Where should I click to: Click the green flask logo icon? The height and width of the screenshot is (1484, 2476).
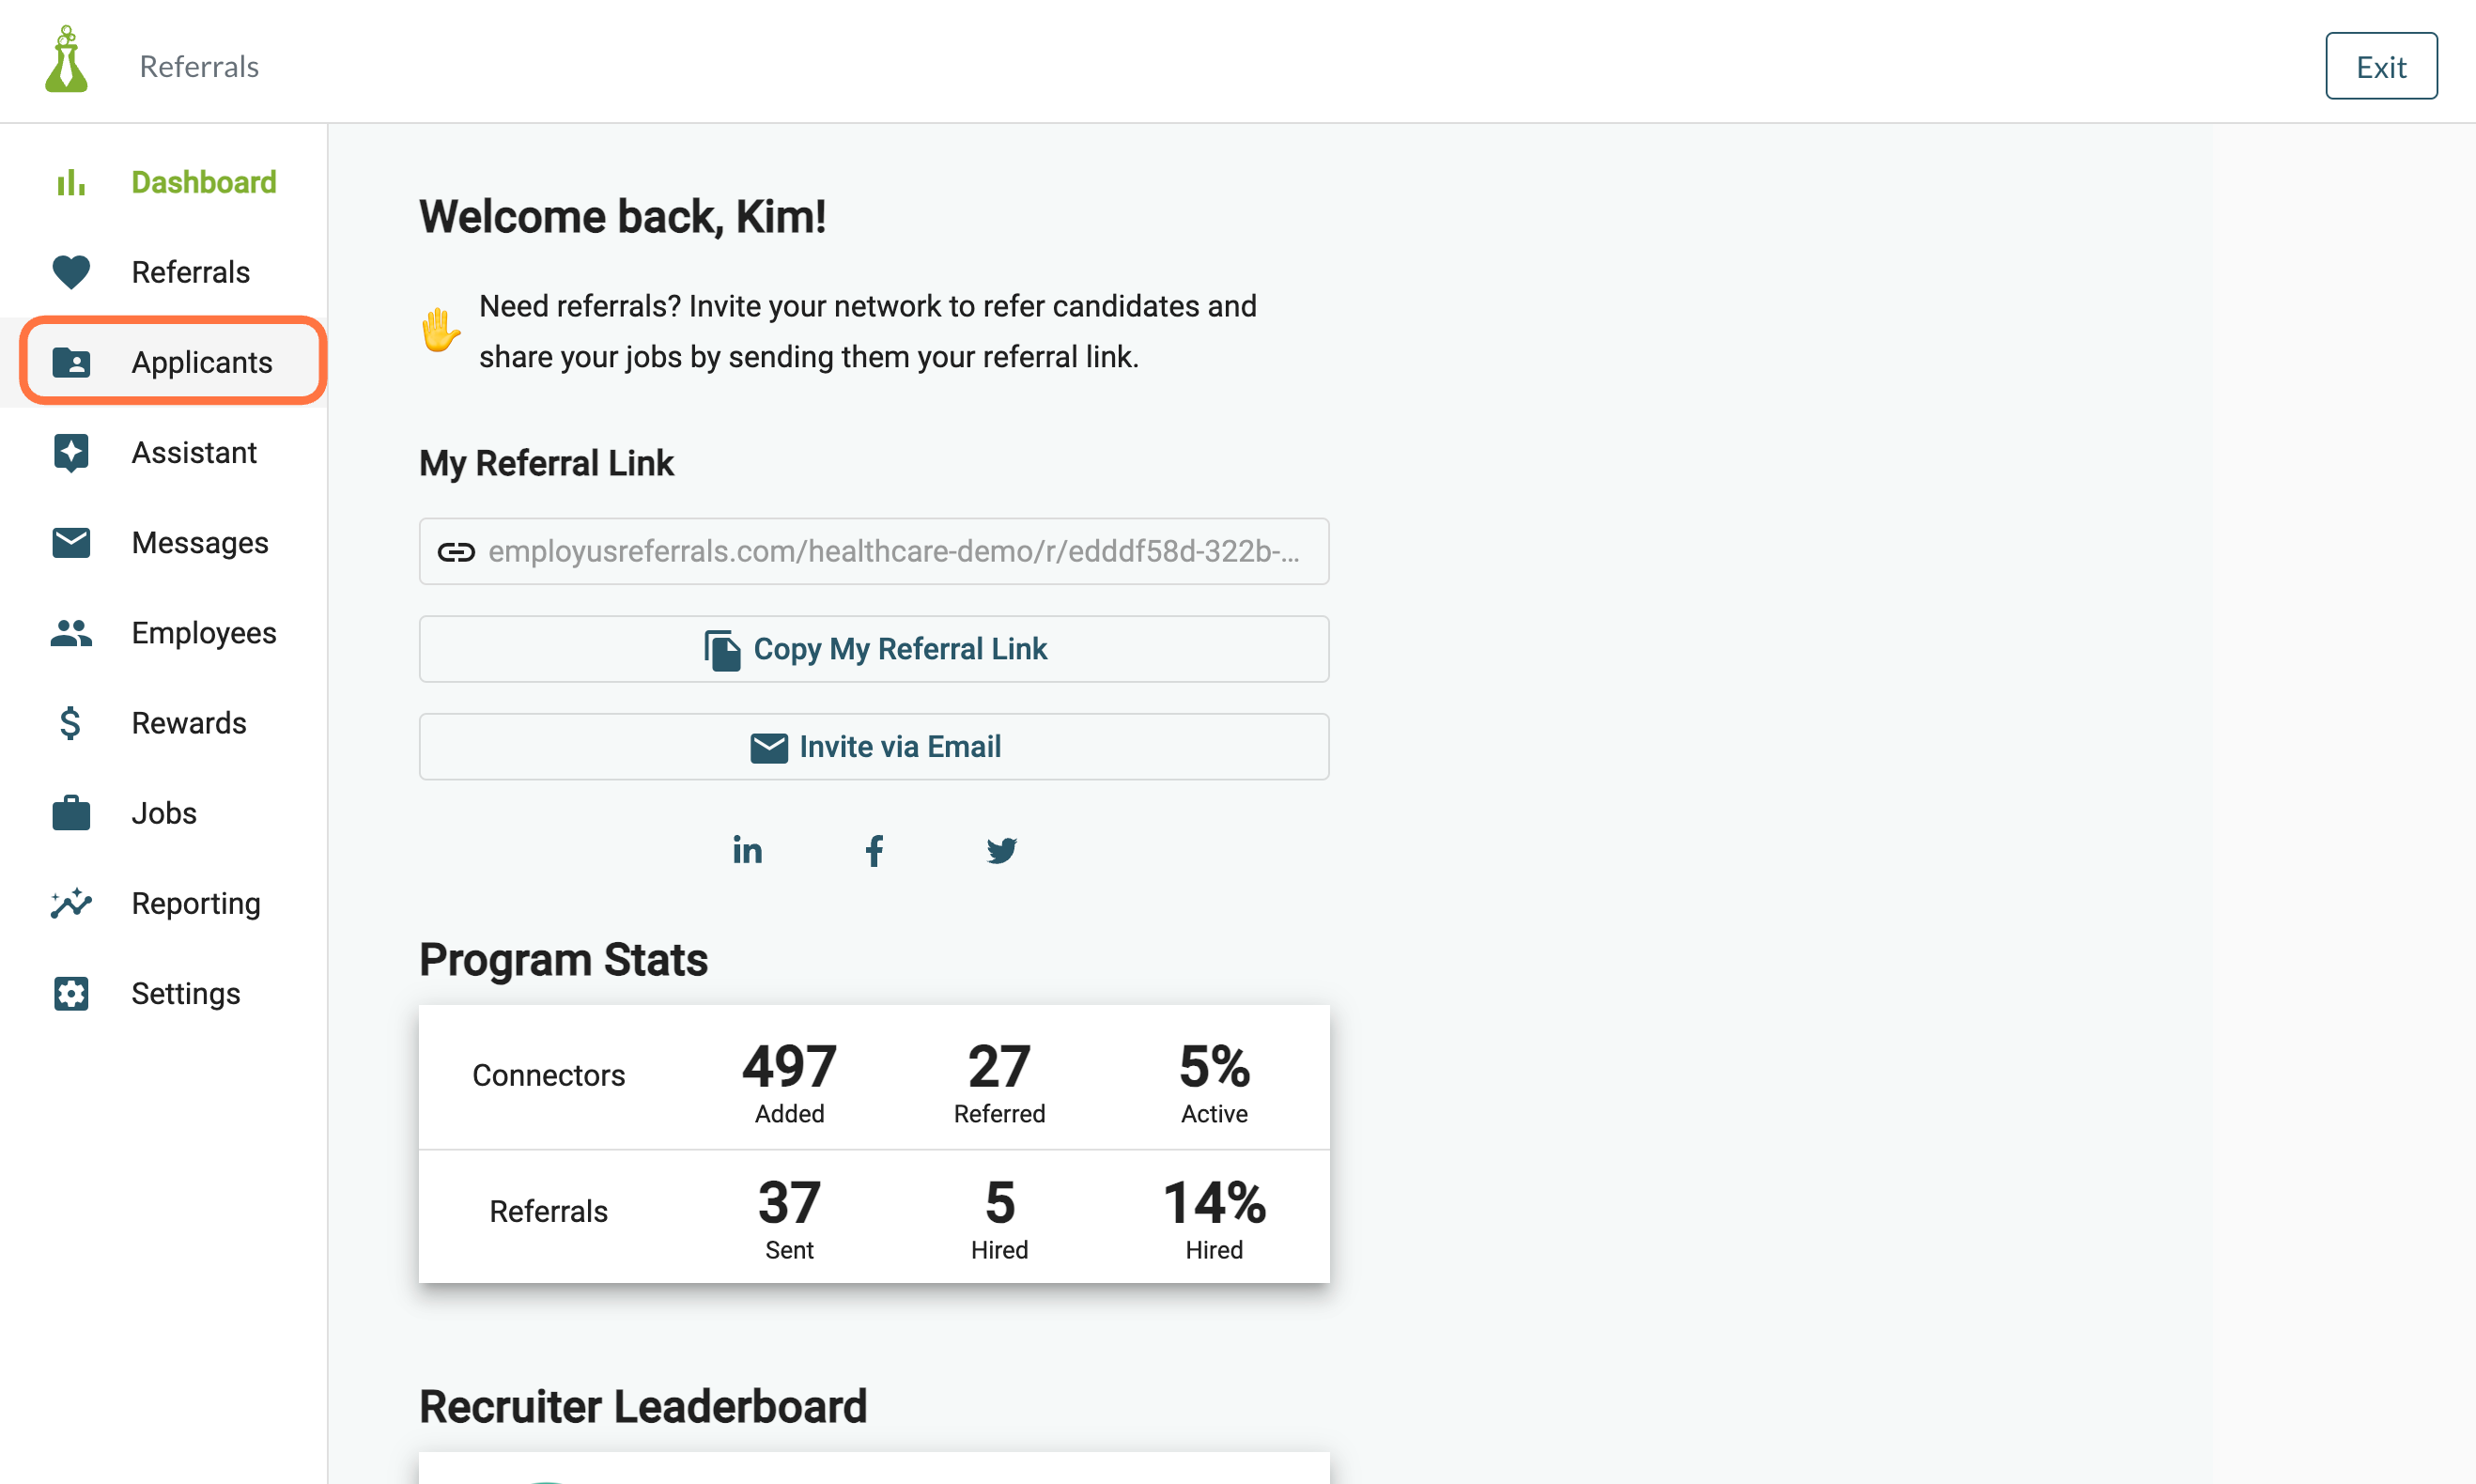pyautogui.click(x=66, y=60)
